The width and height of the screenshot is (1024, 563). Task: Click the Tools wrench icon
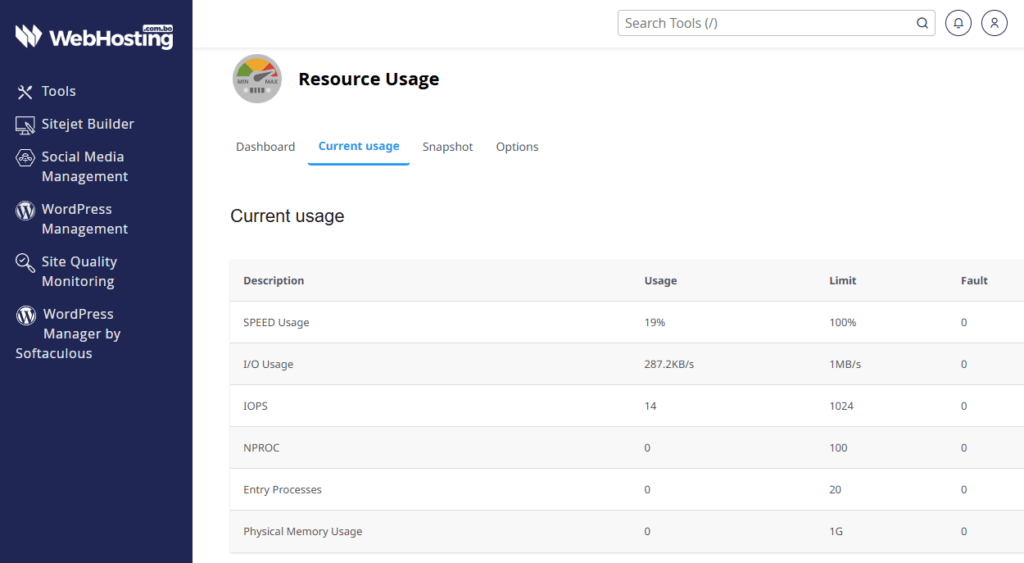pyautogui.click(x=25, y=92)
